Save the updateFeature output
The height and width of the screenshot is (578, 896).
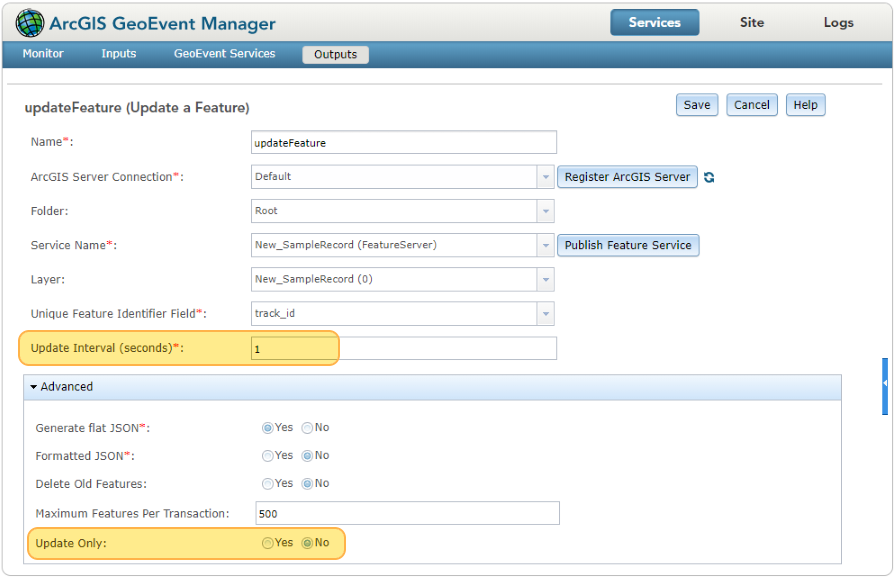click(x=697, y=105)
